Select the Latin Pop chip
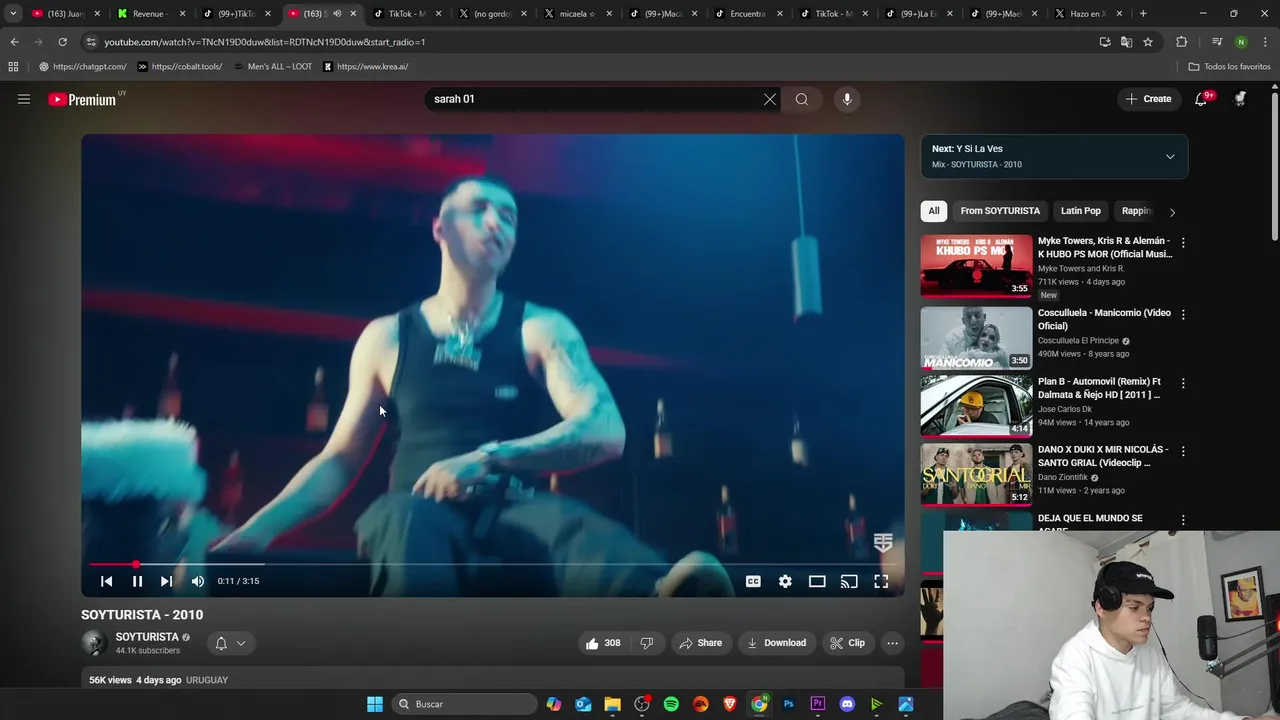This screenshot has height=720, width=1280. point(1080,211)
